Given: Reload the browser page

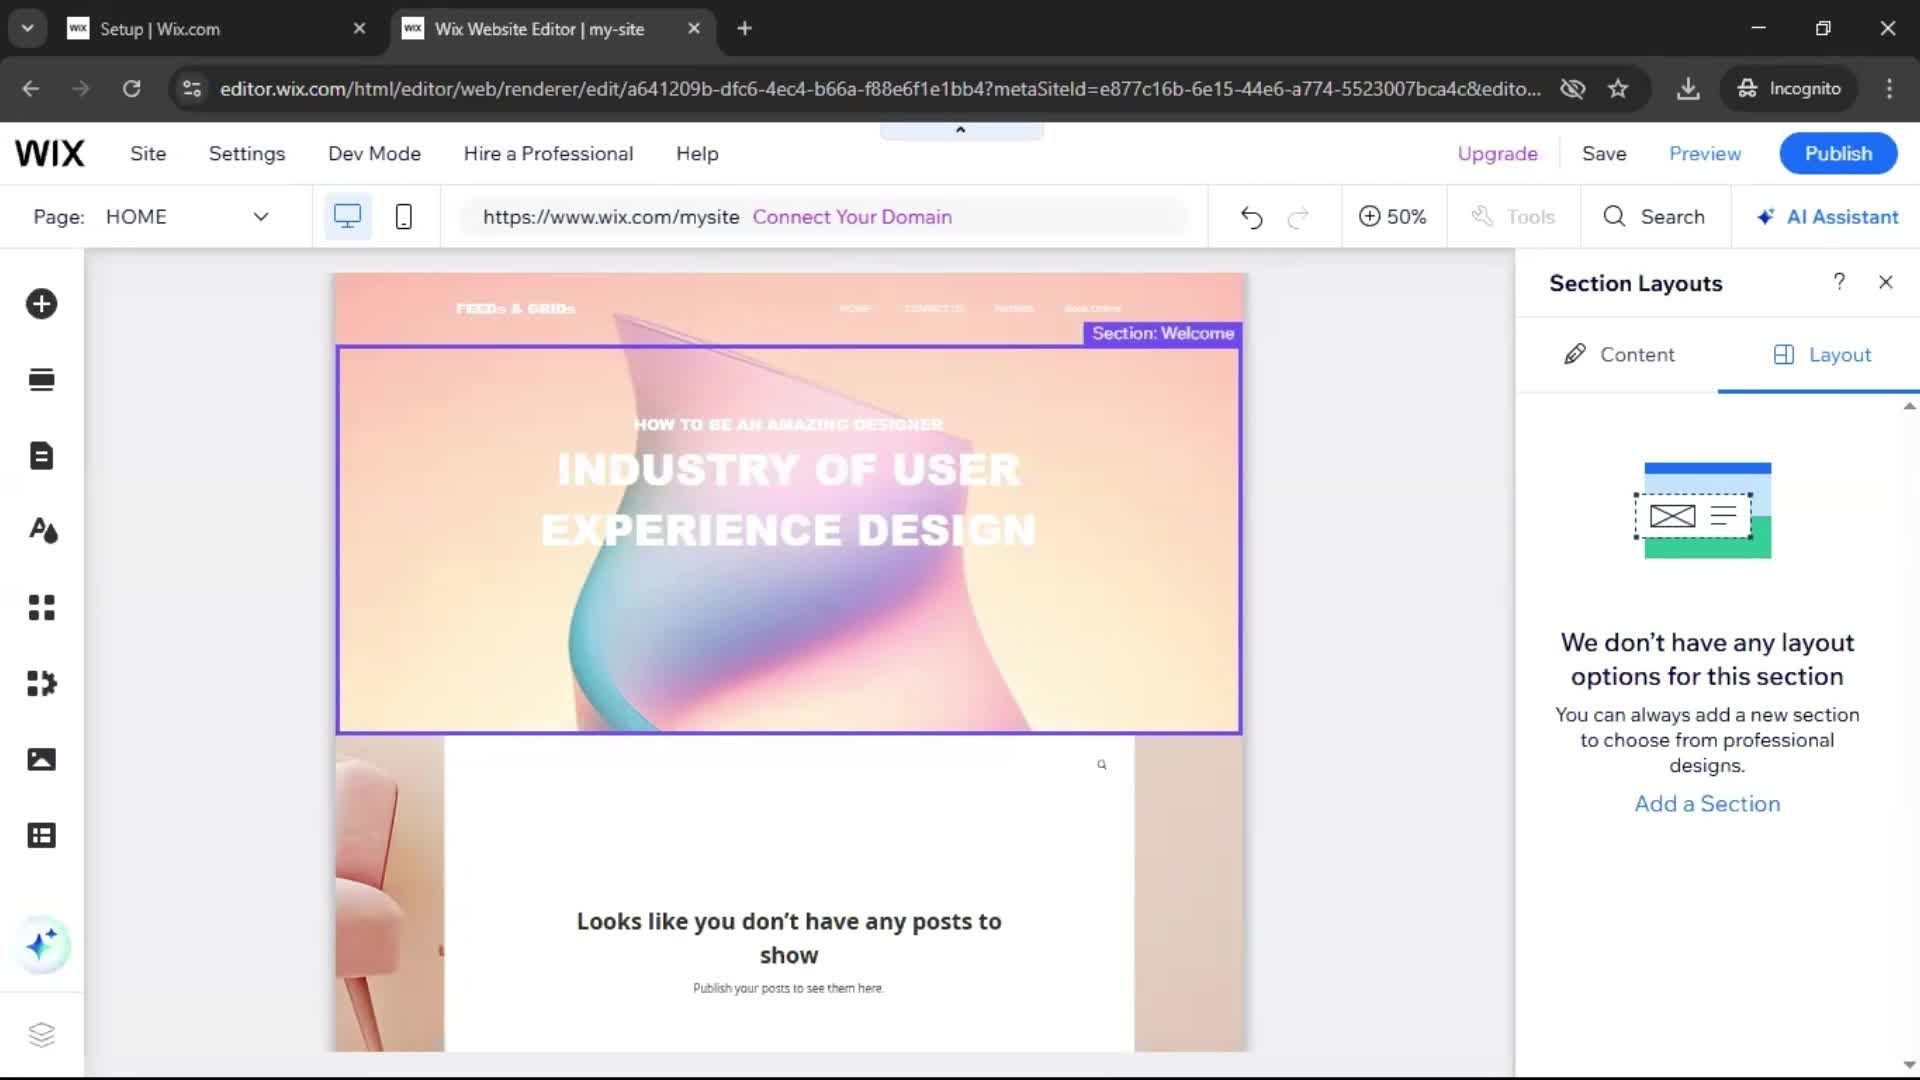Looking at the screenshot, I should [x=131, y=89].
